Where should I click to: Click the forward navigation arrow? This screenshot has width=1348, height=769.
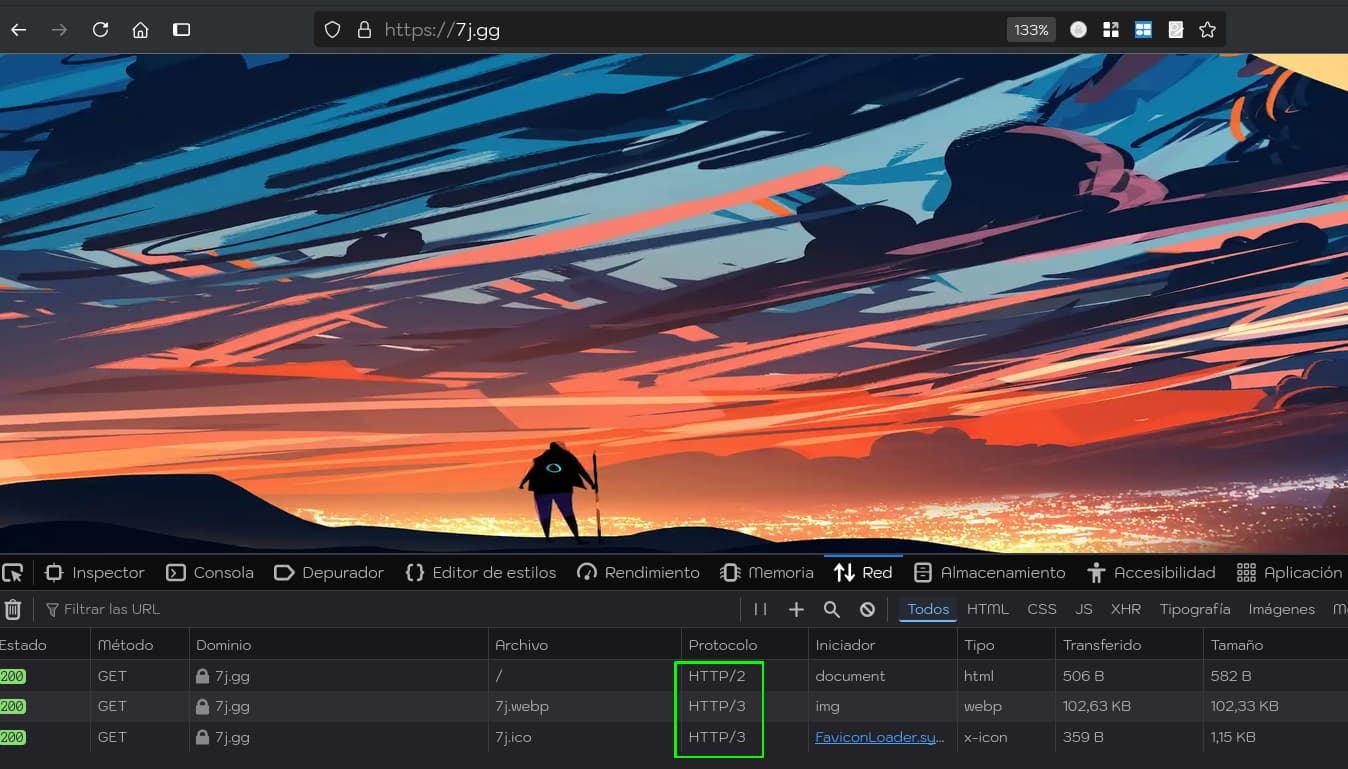tap(59, 30)
